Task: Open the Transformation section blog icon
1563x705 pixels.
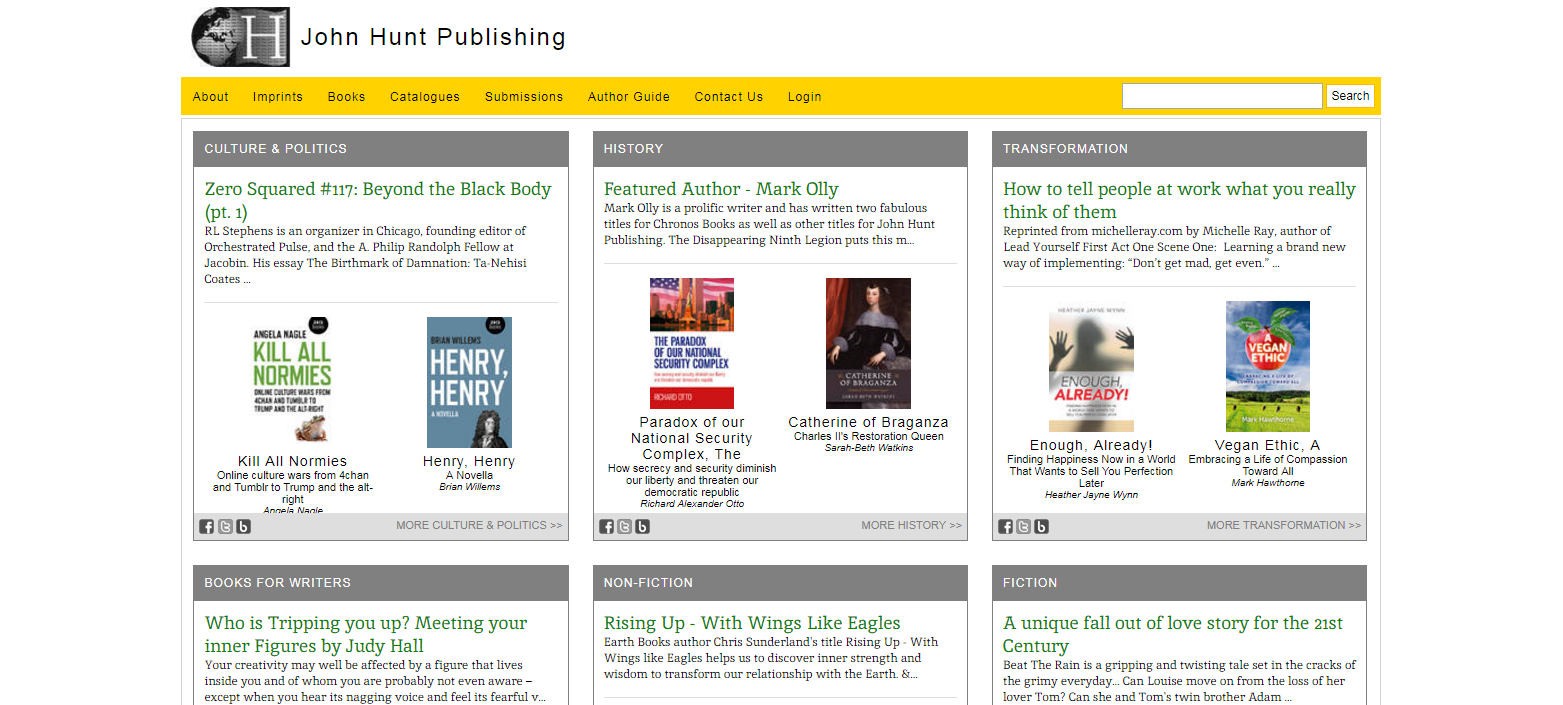Action: tap(1042, 527)
